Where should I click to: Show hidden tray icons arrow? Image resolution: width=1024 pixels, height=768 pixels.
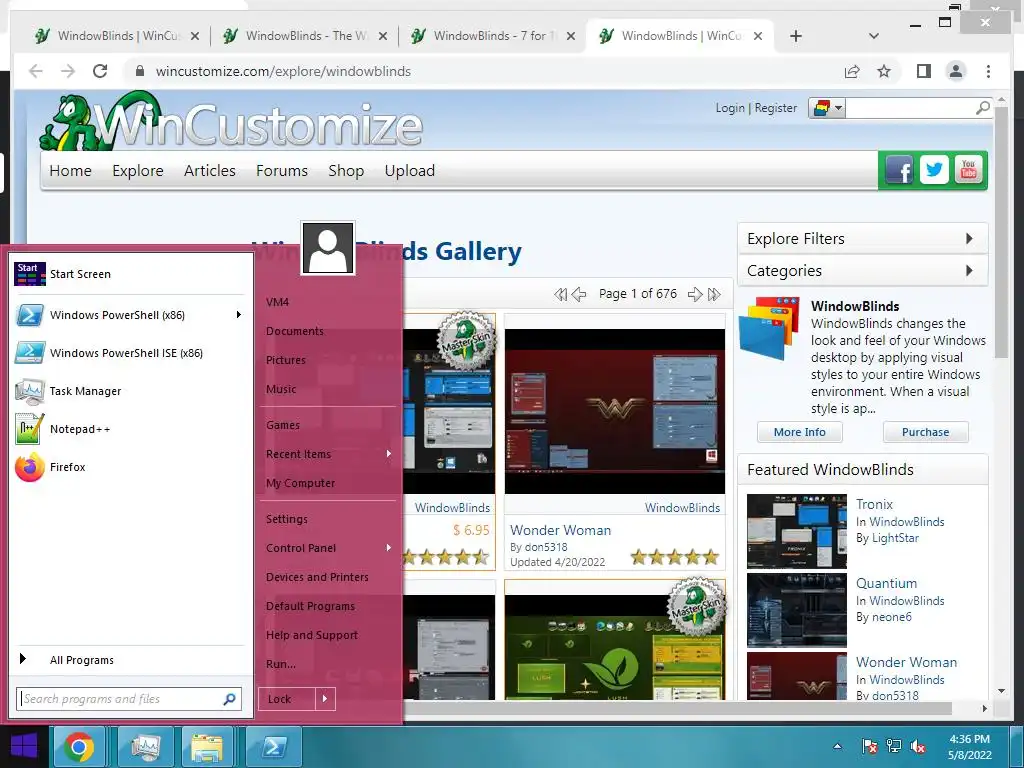pyautogui.click(x=837, y=746)
